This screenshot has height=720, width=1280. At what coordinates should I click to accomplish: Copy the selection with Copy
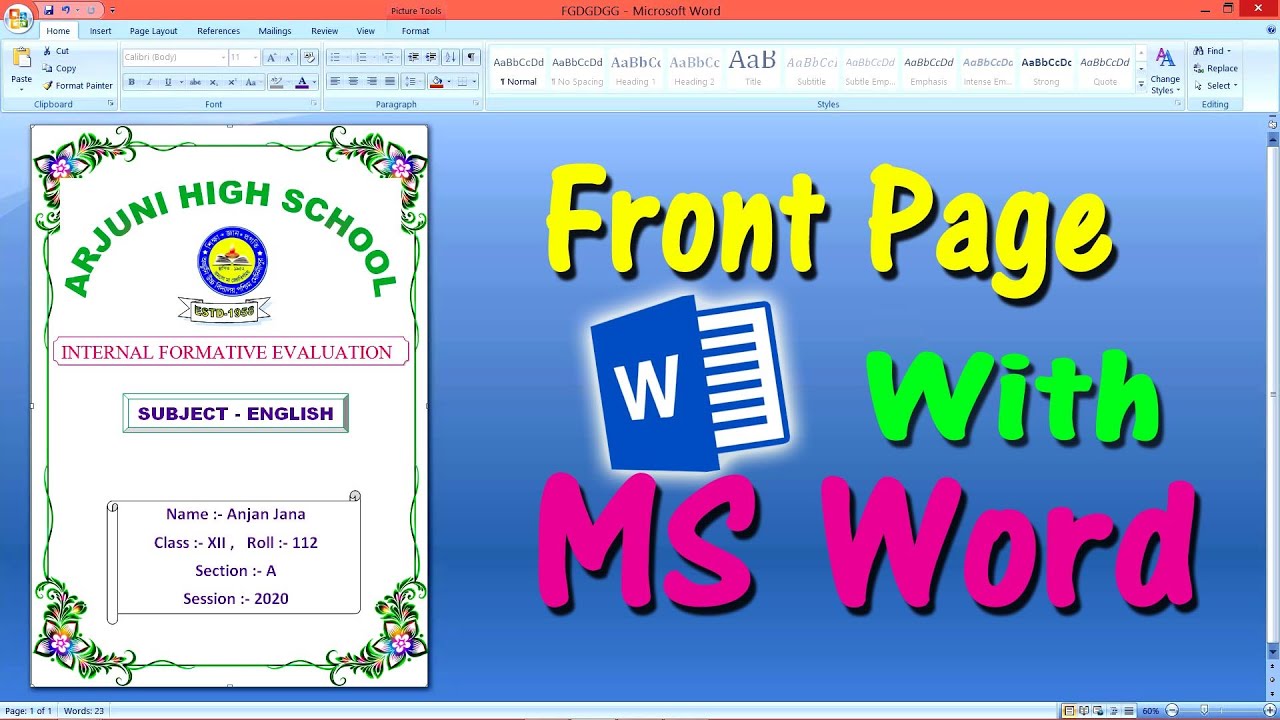[59, 68]
